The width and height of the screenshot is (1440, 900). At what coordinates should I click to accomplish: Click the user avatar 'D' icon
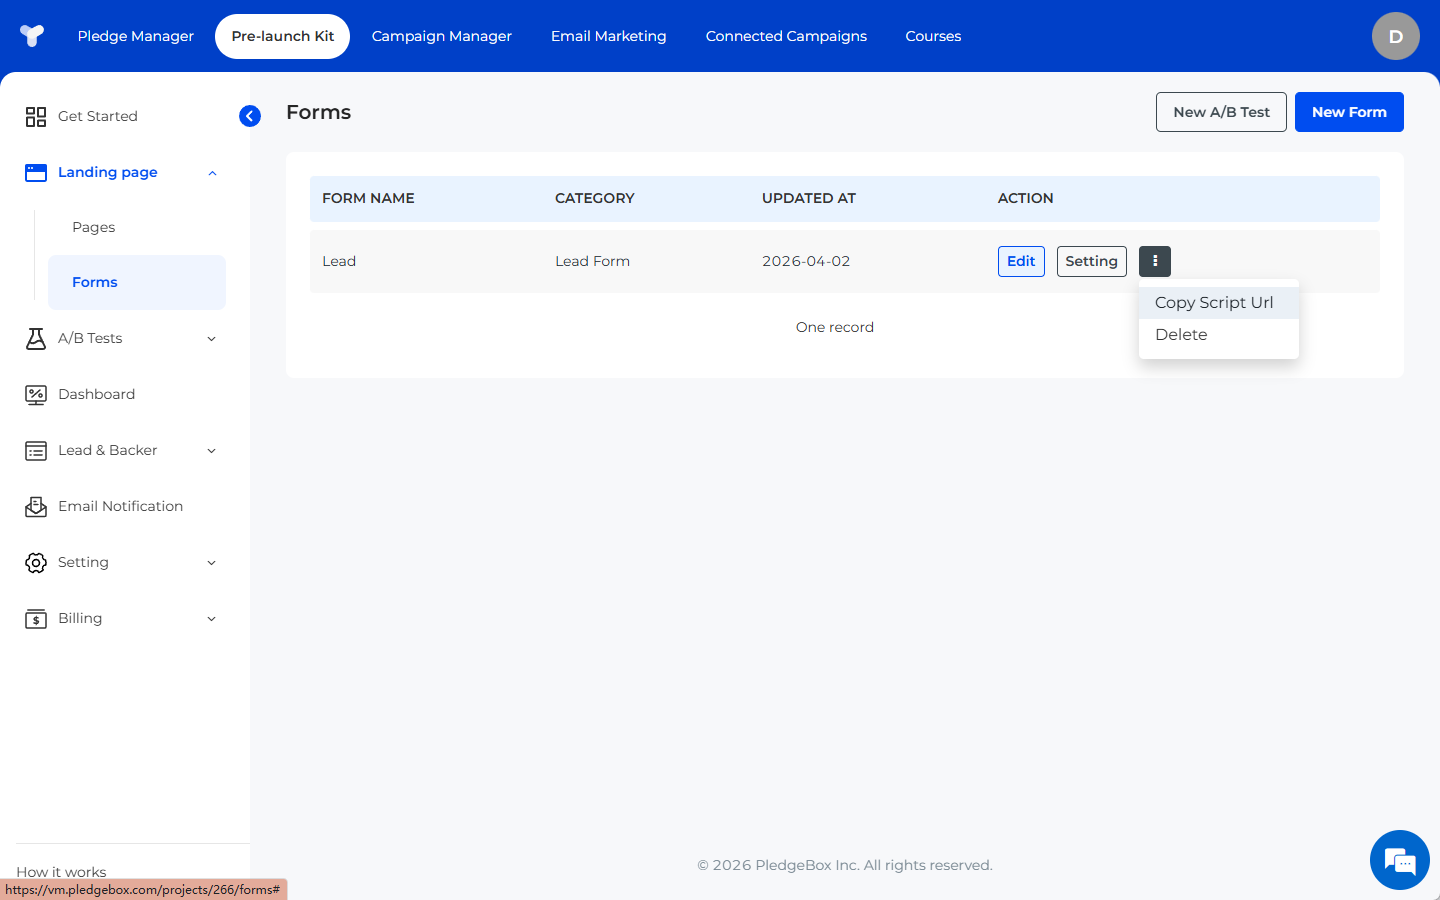pos(1395,36)
